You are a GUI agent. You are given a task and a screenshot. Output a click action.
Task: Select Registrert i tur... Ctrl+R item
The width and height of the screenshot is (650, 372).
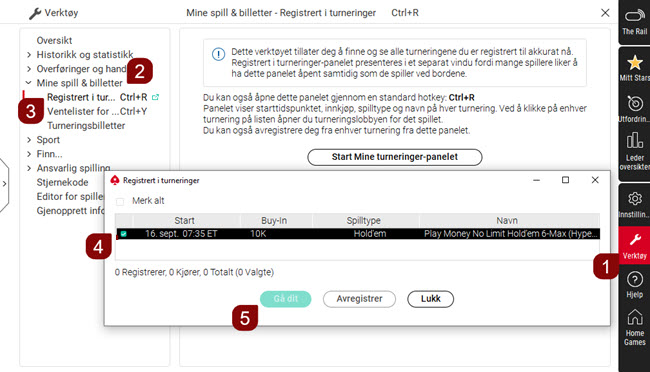(x=97, y=97)
